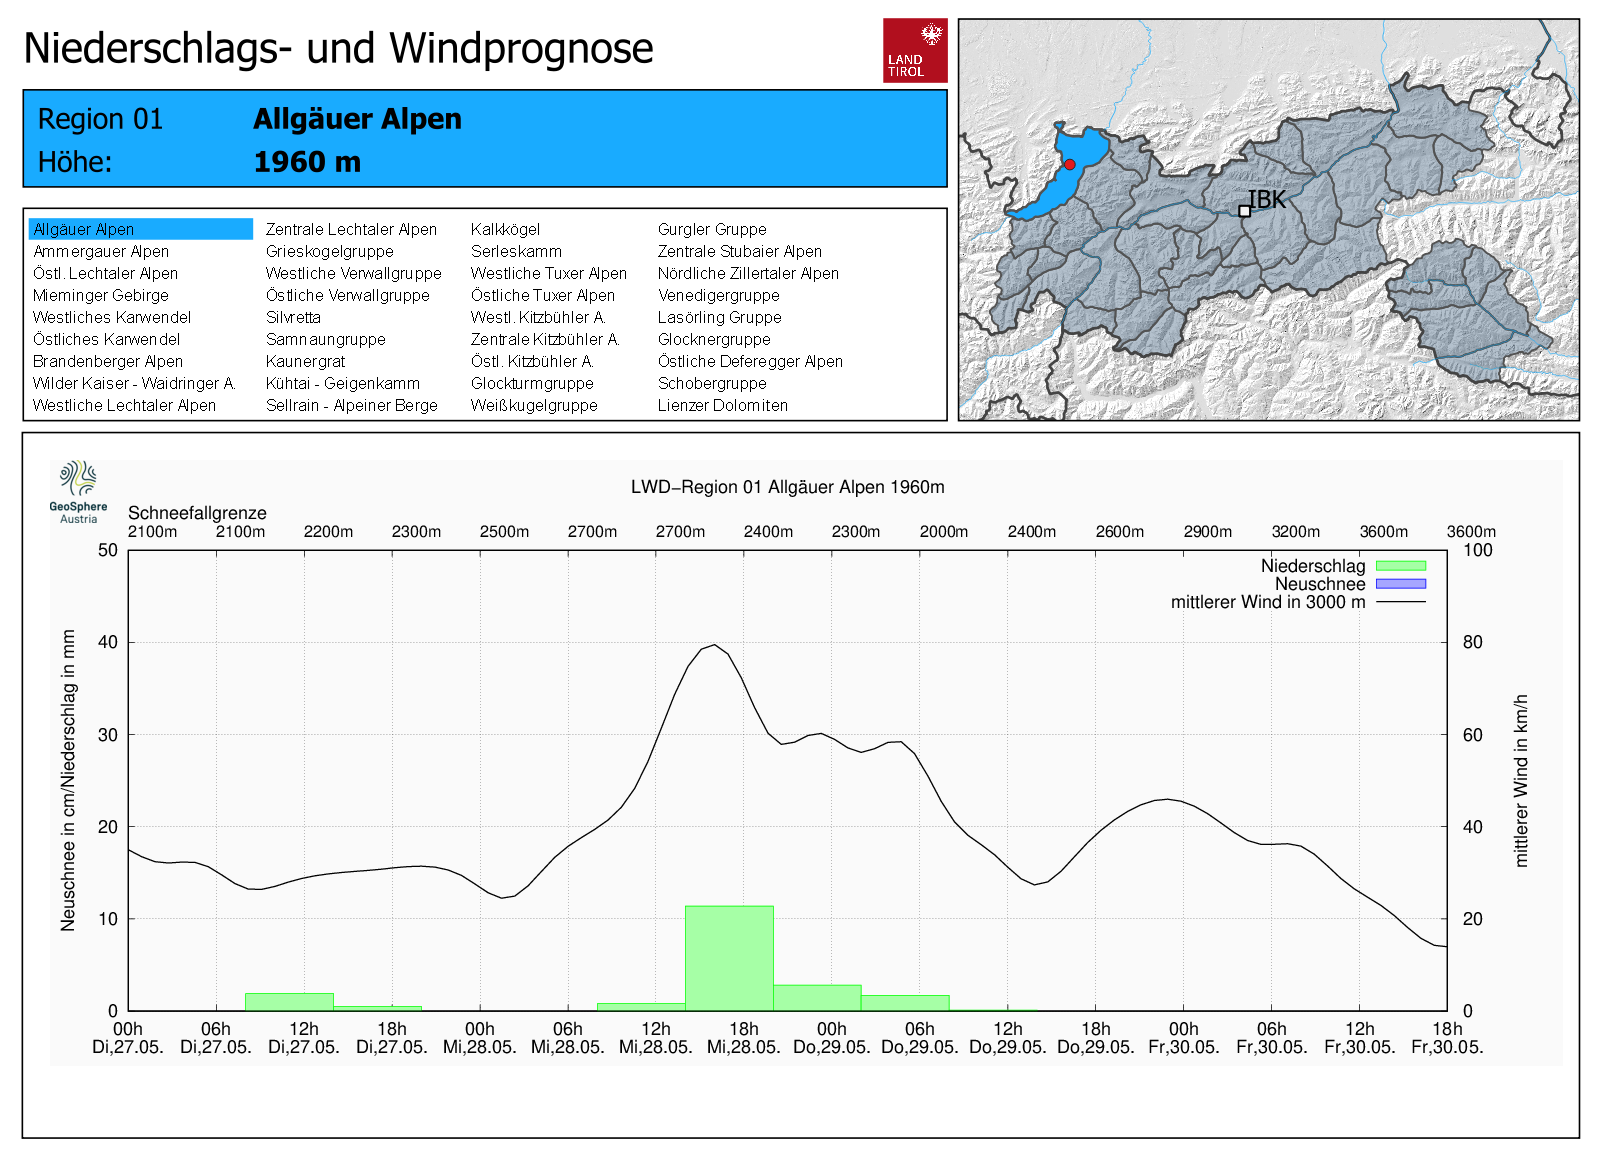Viewport: 1600px width, 1153px height.
Task: Click the GeoSphere Austria logo
Action: pyautogui.click(x=79, y=492)
